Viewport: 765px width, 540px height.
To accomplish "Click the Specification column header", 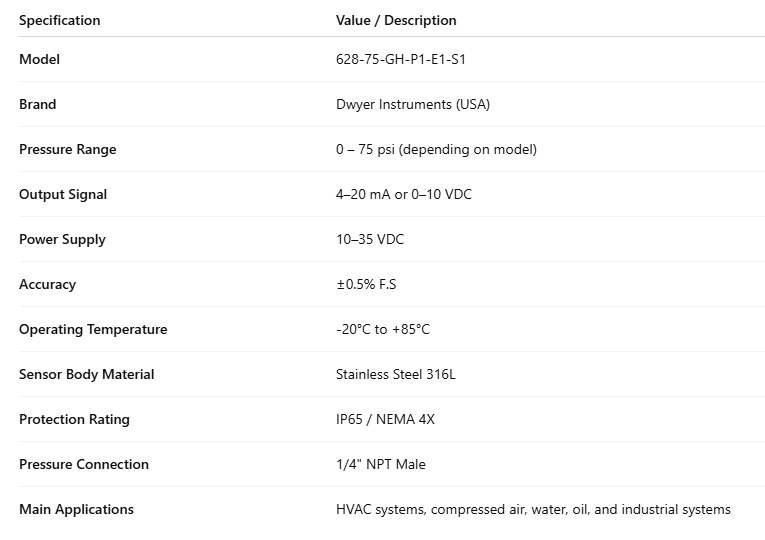I will pyautogui.click(x=60, y=20).
